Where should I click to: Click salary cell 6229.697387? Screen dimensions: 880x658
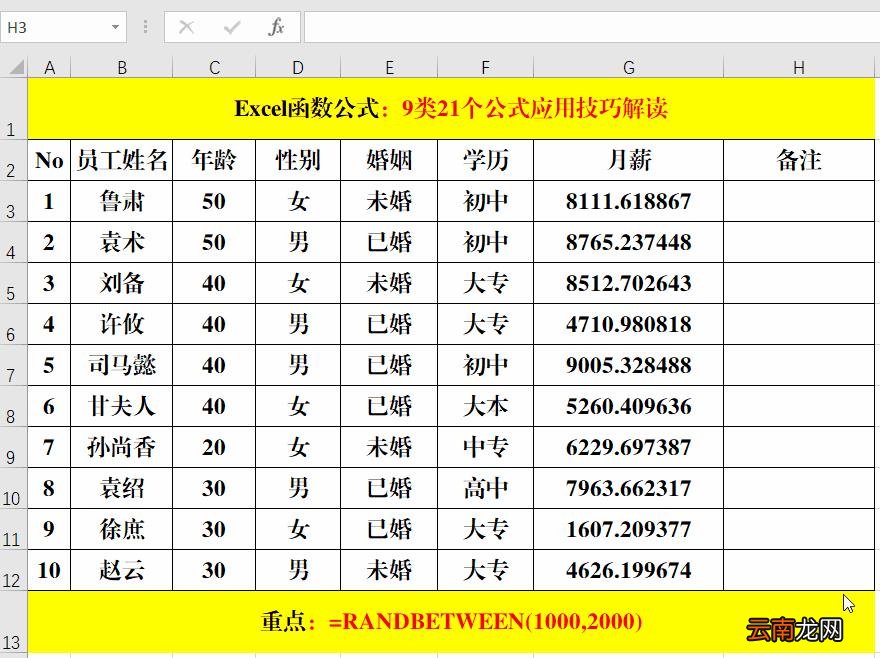pyautogui.click(x=629, y=447)
